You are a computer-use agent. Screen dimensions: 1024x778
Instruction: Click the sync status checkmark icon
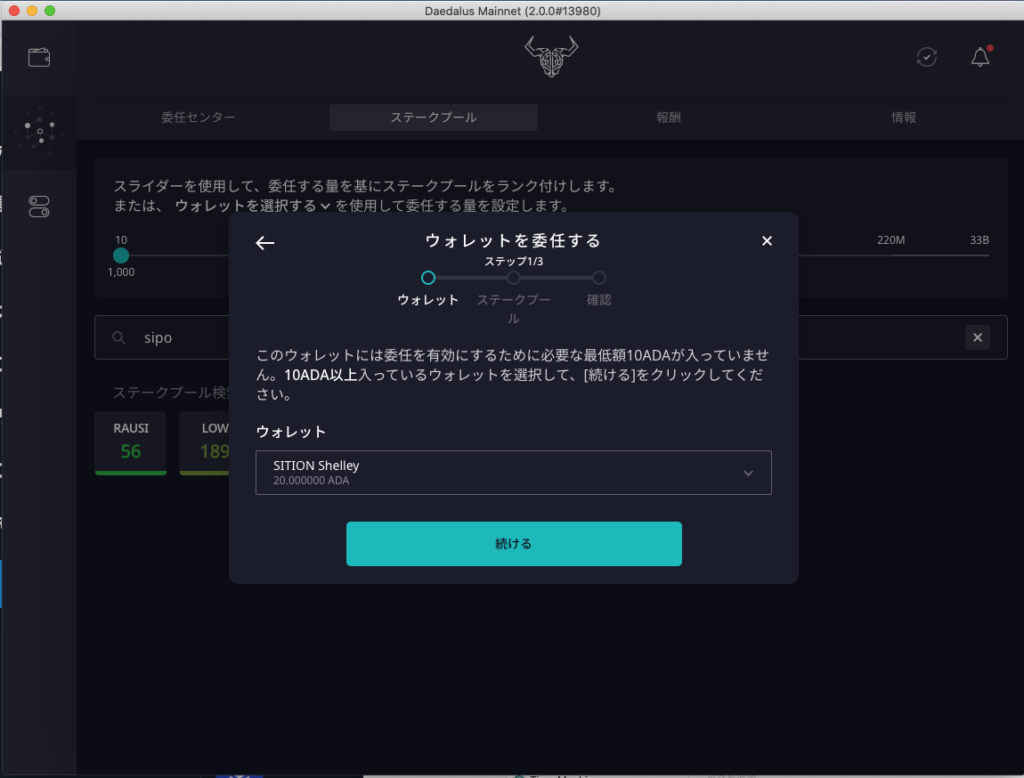click(927, 57)
